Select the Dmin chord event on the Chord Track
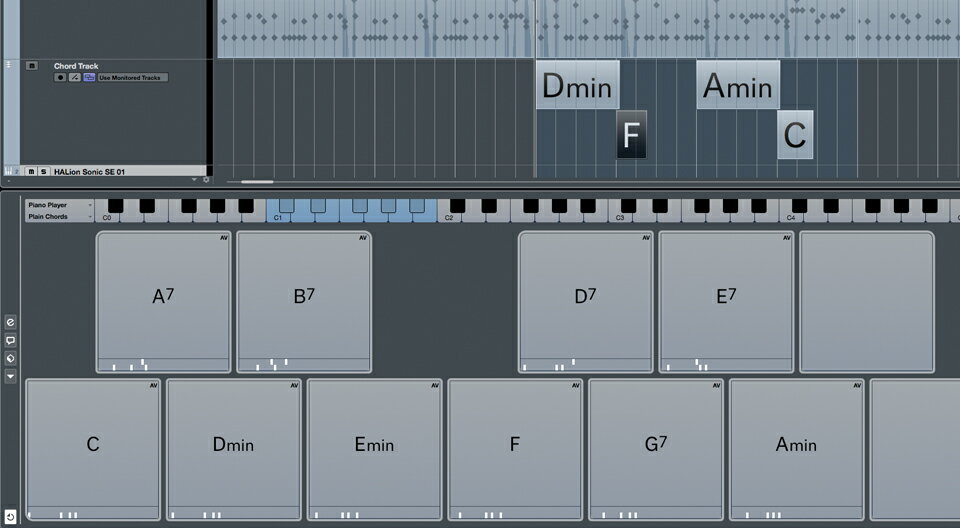Viewport: 960px width, 528px height. pos(577,85)
